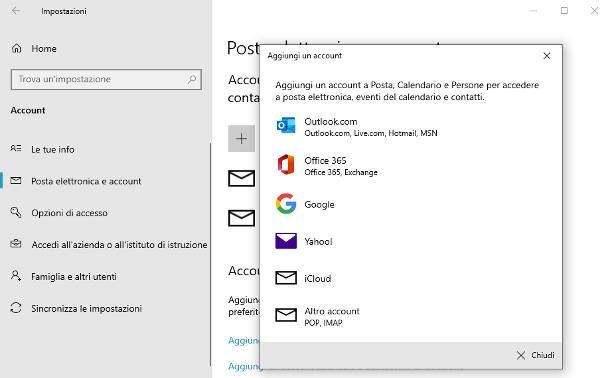The image size is (610, 378).
Task: Open 'Accedi all'azienda o all'istituto di istruzione'
Action: click(119, 245)
